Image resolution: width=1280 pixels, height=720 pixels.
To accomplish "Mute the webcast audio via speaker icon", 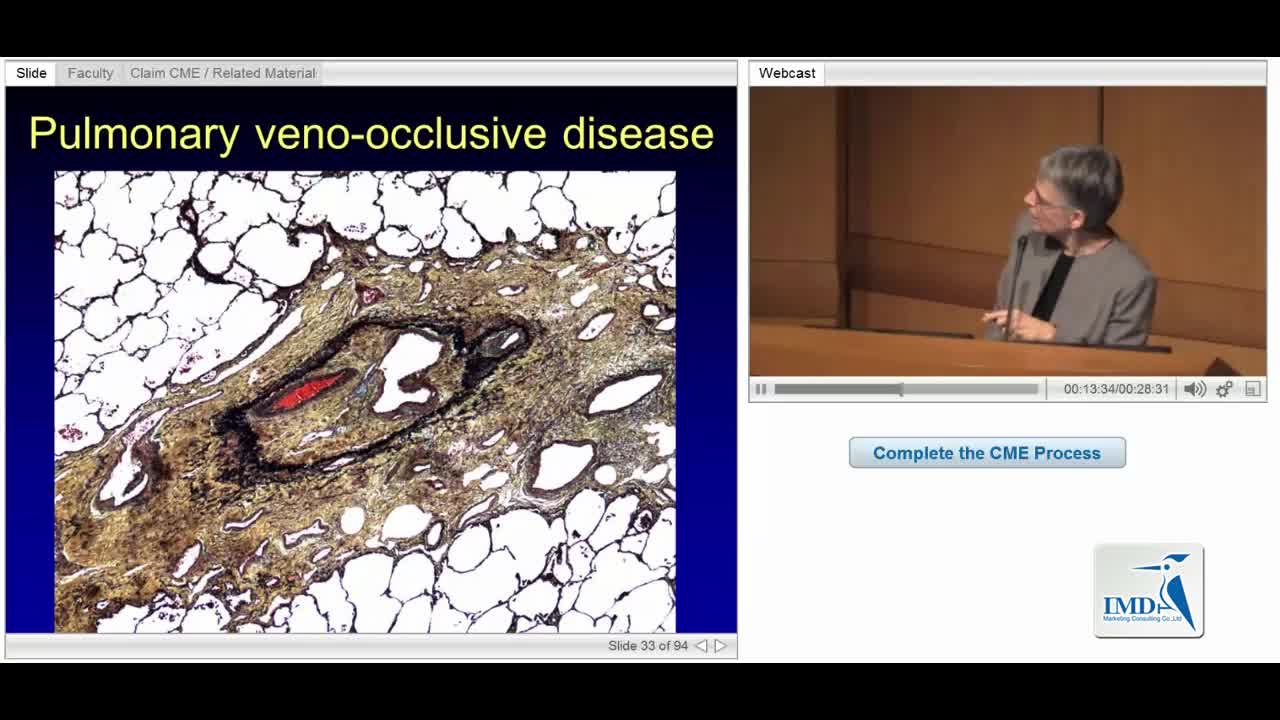I will (x=1194, y=389).
